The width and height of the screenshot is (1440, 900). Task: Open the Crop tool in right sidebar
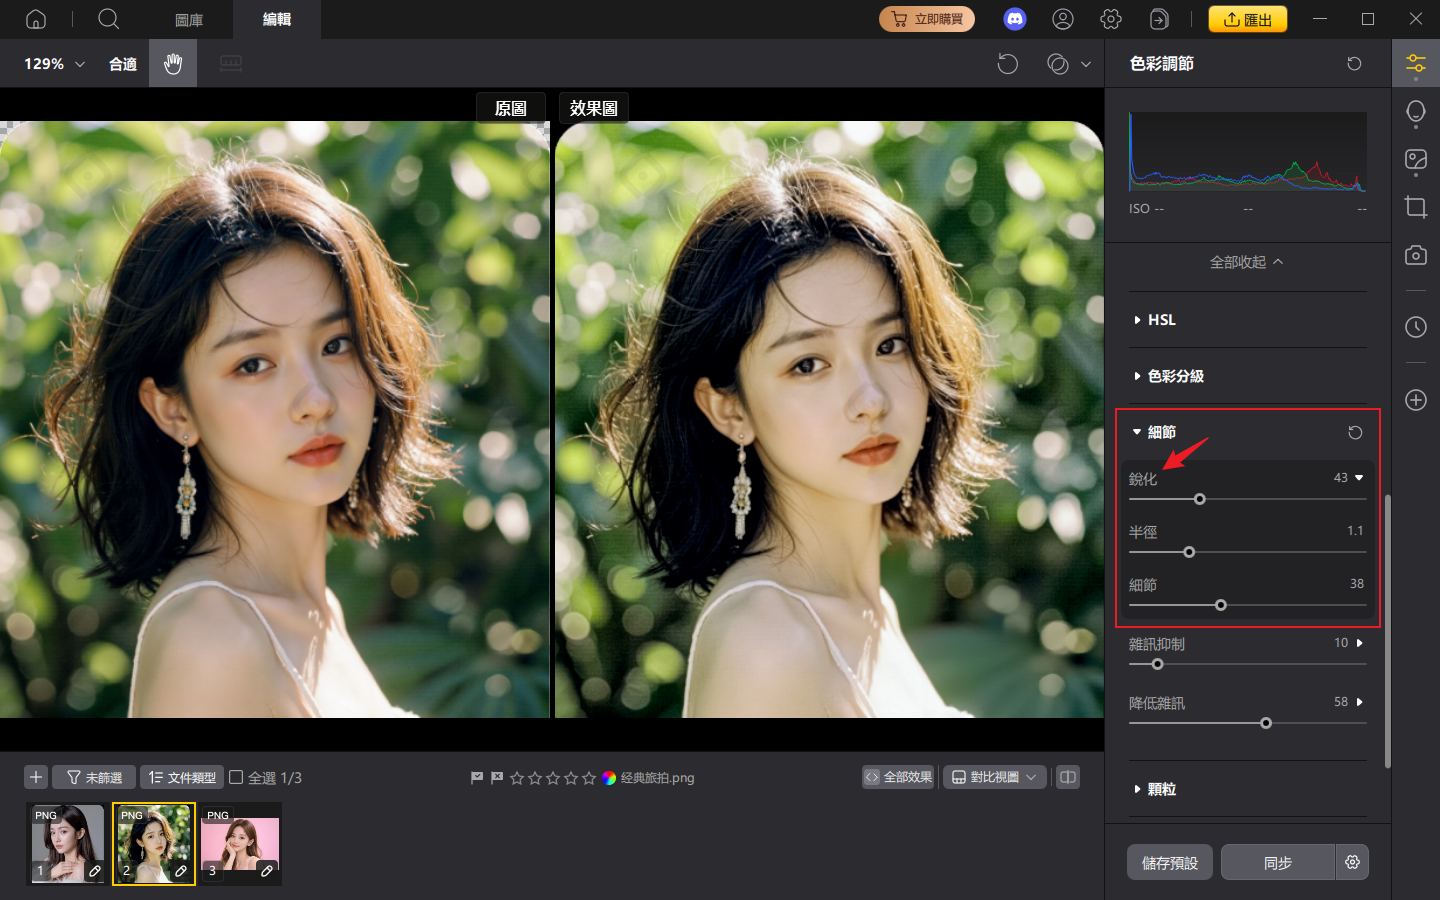[x=1415, y=208]
